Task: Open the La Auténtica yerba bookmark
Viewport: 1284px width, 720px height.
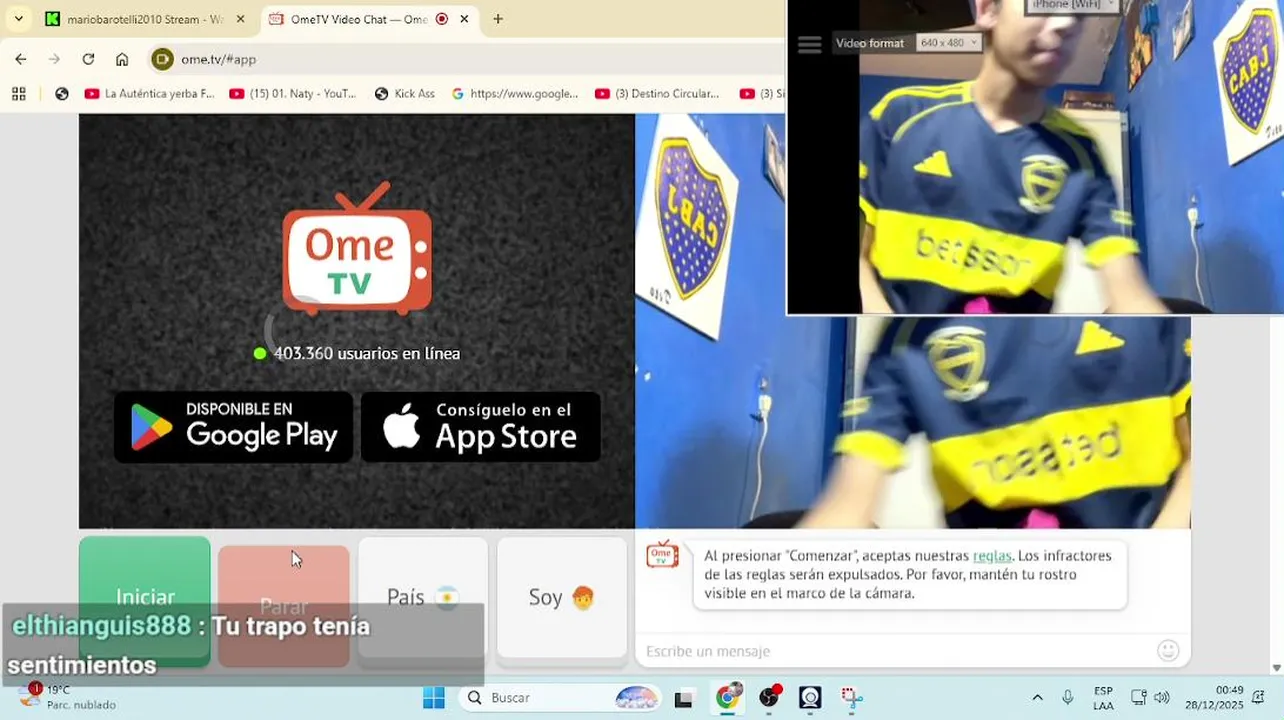Action: pos(150,93)
